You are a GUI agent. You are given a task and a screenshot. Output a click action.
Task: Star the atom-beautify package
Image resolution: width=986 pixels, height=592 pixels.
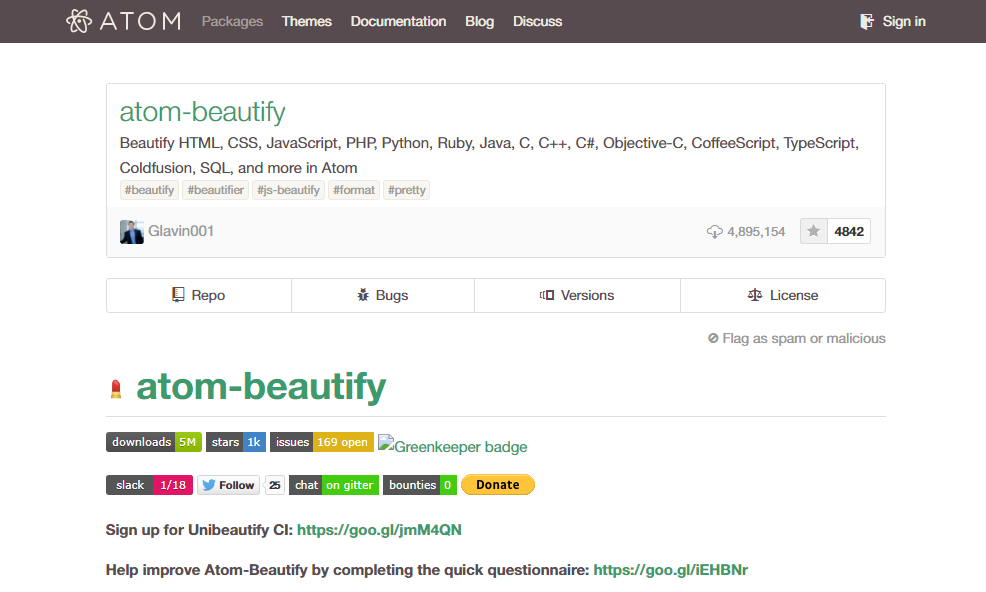pos(814,232)
